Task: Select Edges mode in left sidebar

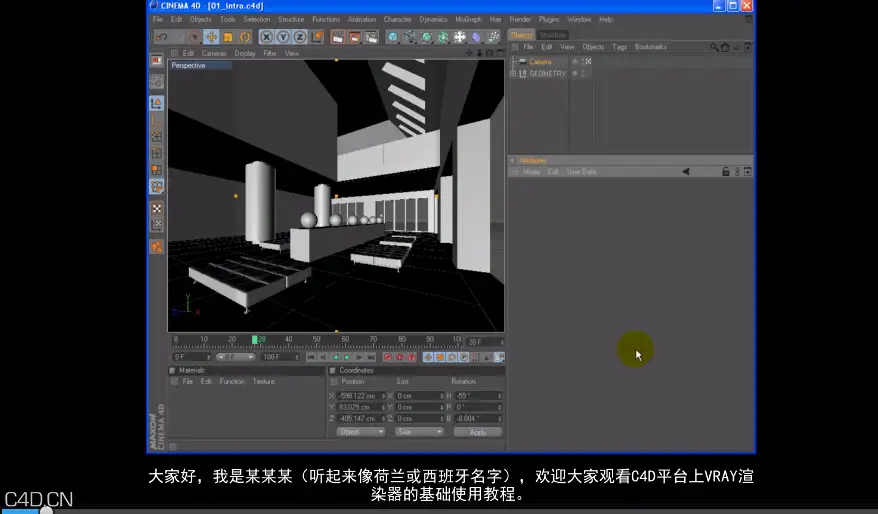Action: click(x=157, y=153)
